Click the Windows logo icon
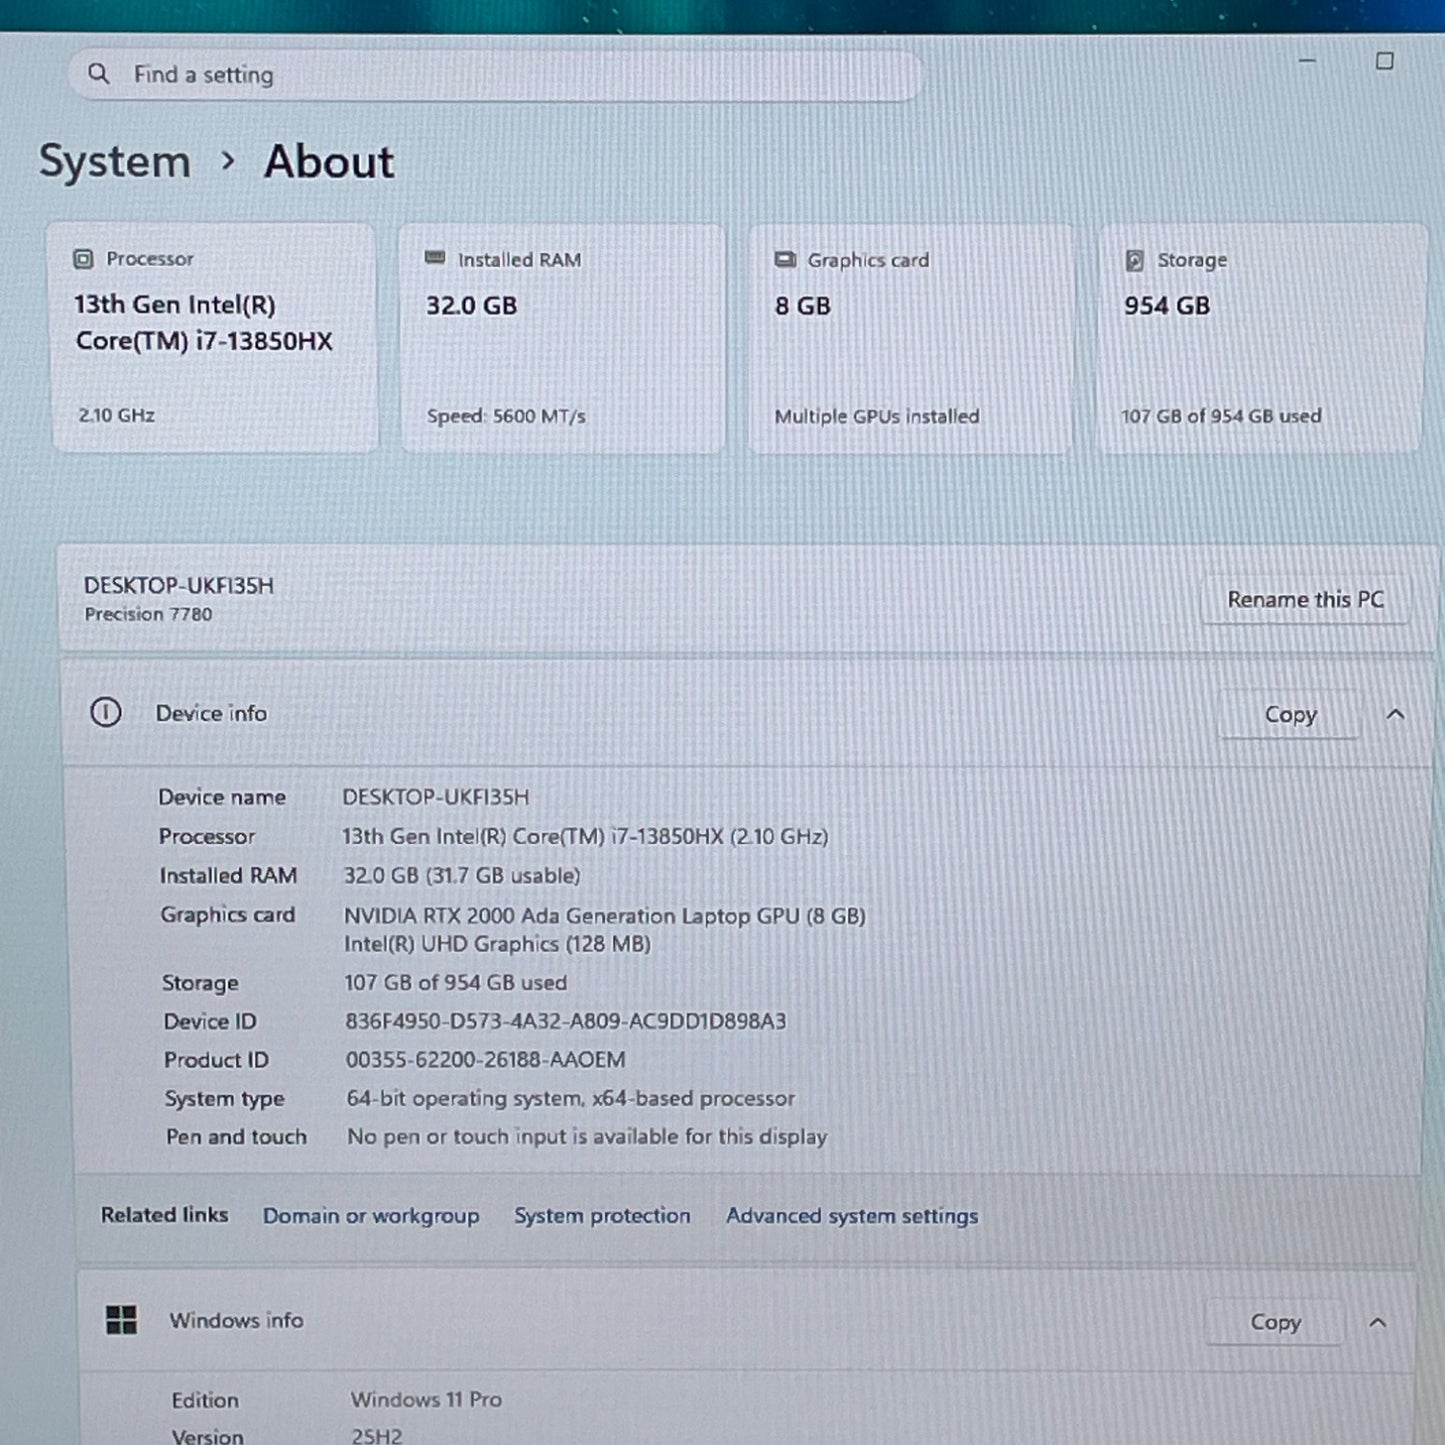 point(121,1320)
